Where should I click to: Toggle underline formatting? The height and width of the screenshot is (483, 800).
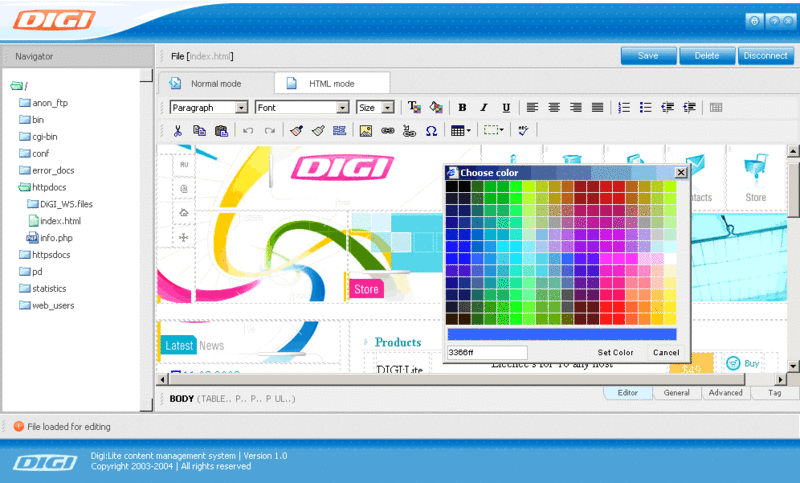506,108
